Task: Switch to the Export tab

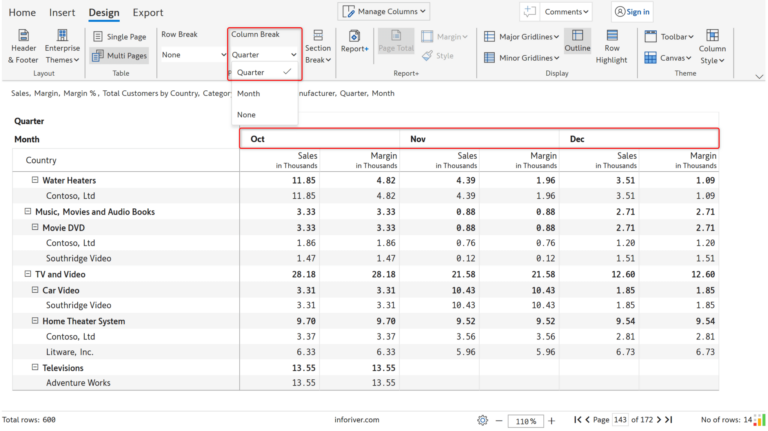Action: [148, 13]
